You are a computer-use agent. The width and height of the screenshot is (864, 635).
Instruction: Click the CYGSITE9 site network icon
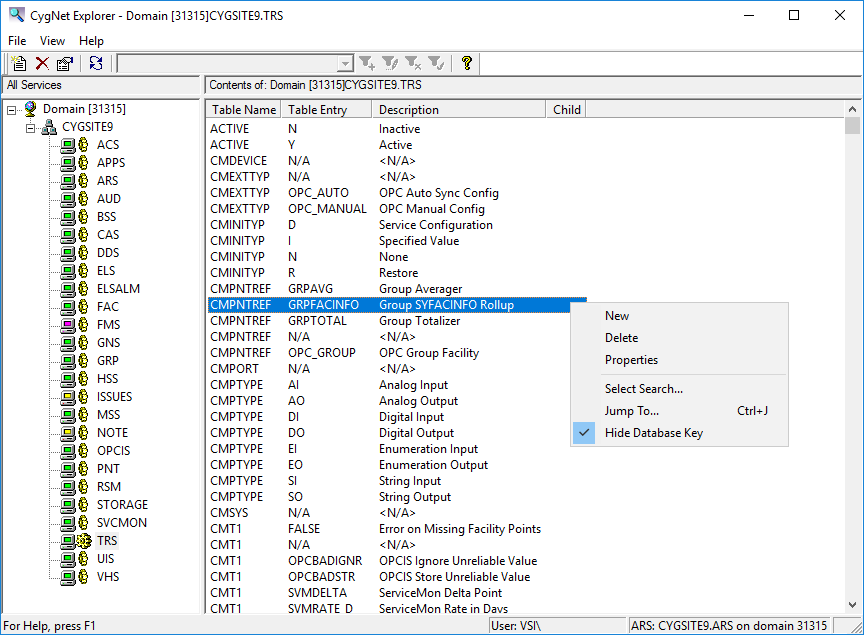49,127
